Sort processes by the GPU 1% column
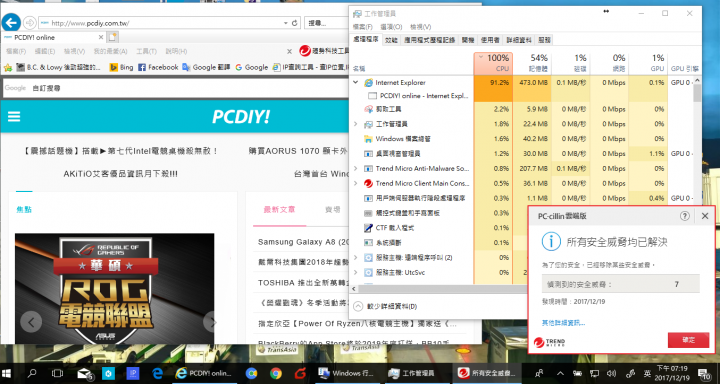720x384 pixels. point(648,63)
